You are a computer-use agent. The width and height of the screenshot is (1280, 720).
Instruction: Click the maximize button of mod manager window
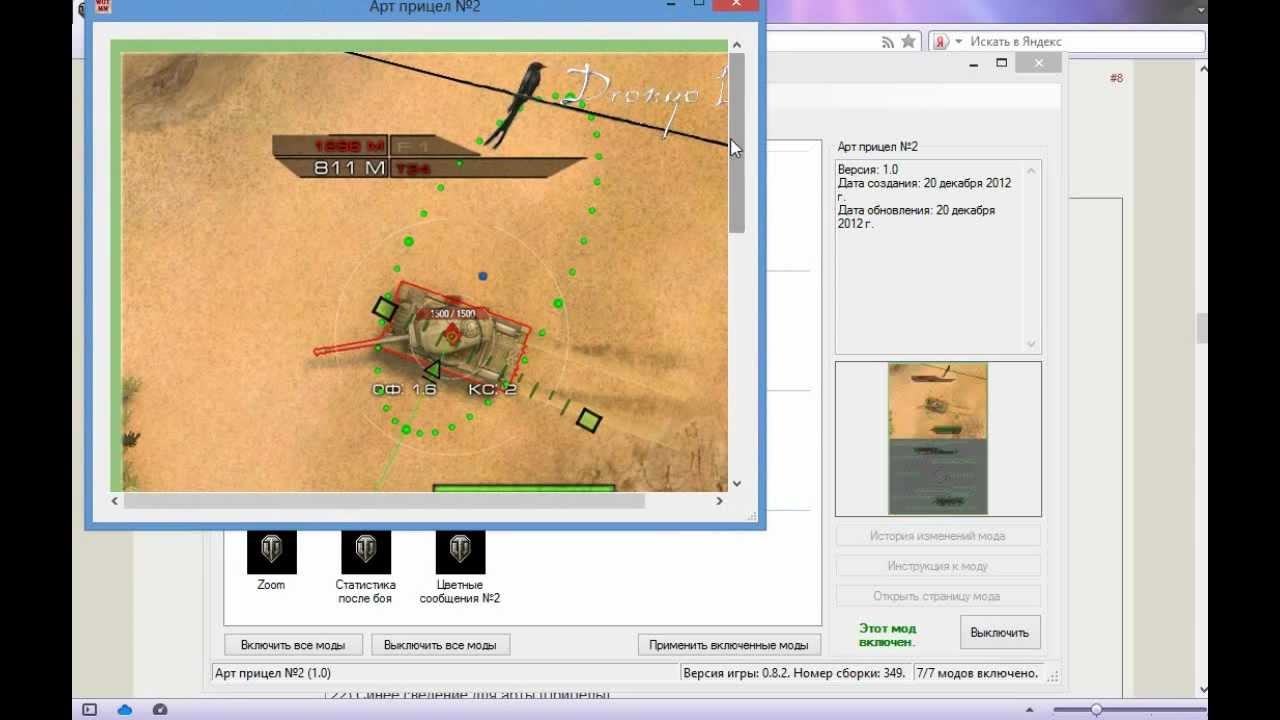1002,63
